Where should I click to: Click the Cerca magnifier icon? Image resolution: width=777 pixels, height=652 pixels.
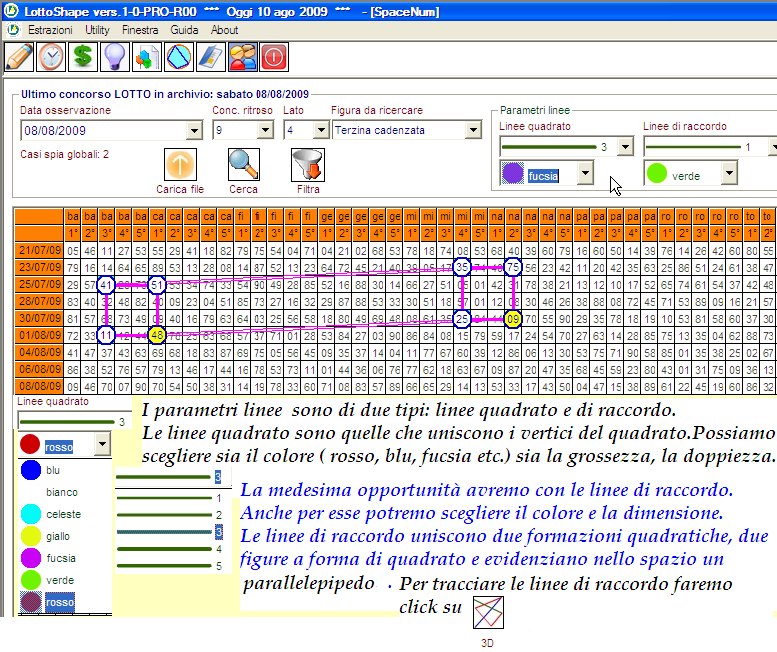(243, 164)
